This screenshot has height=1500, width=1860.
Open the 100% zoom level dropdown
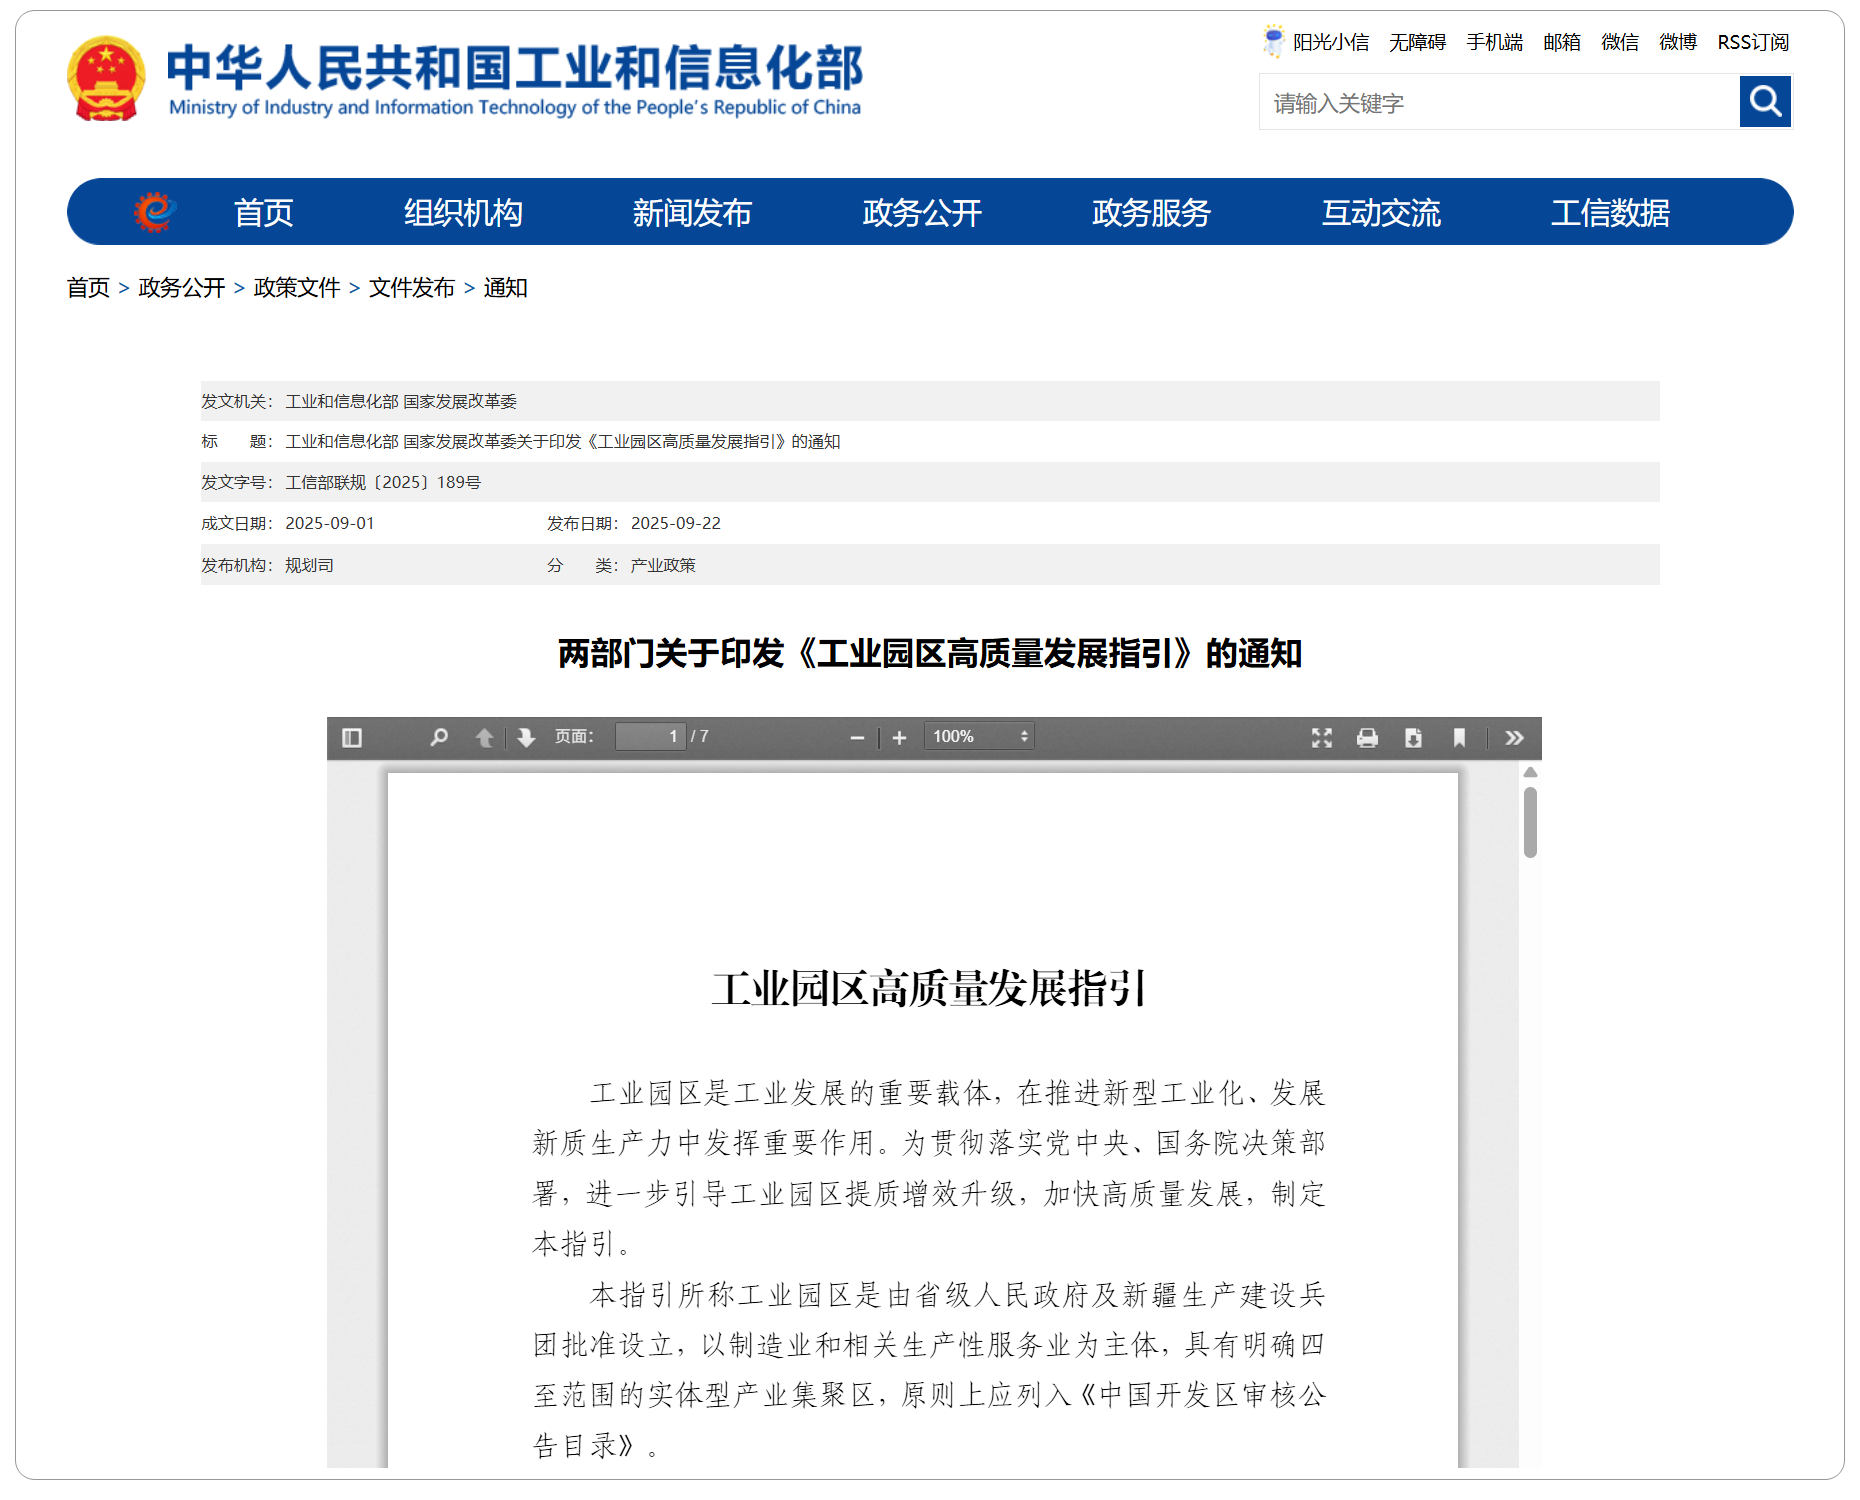(979, 737)
